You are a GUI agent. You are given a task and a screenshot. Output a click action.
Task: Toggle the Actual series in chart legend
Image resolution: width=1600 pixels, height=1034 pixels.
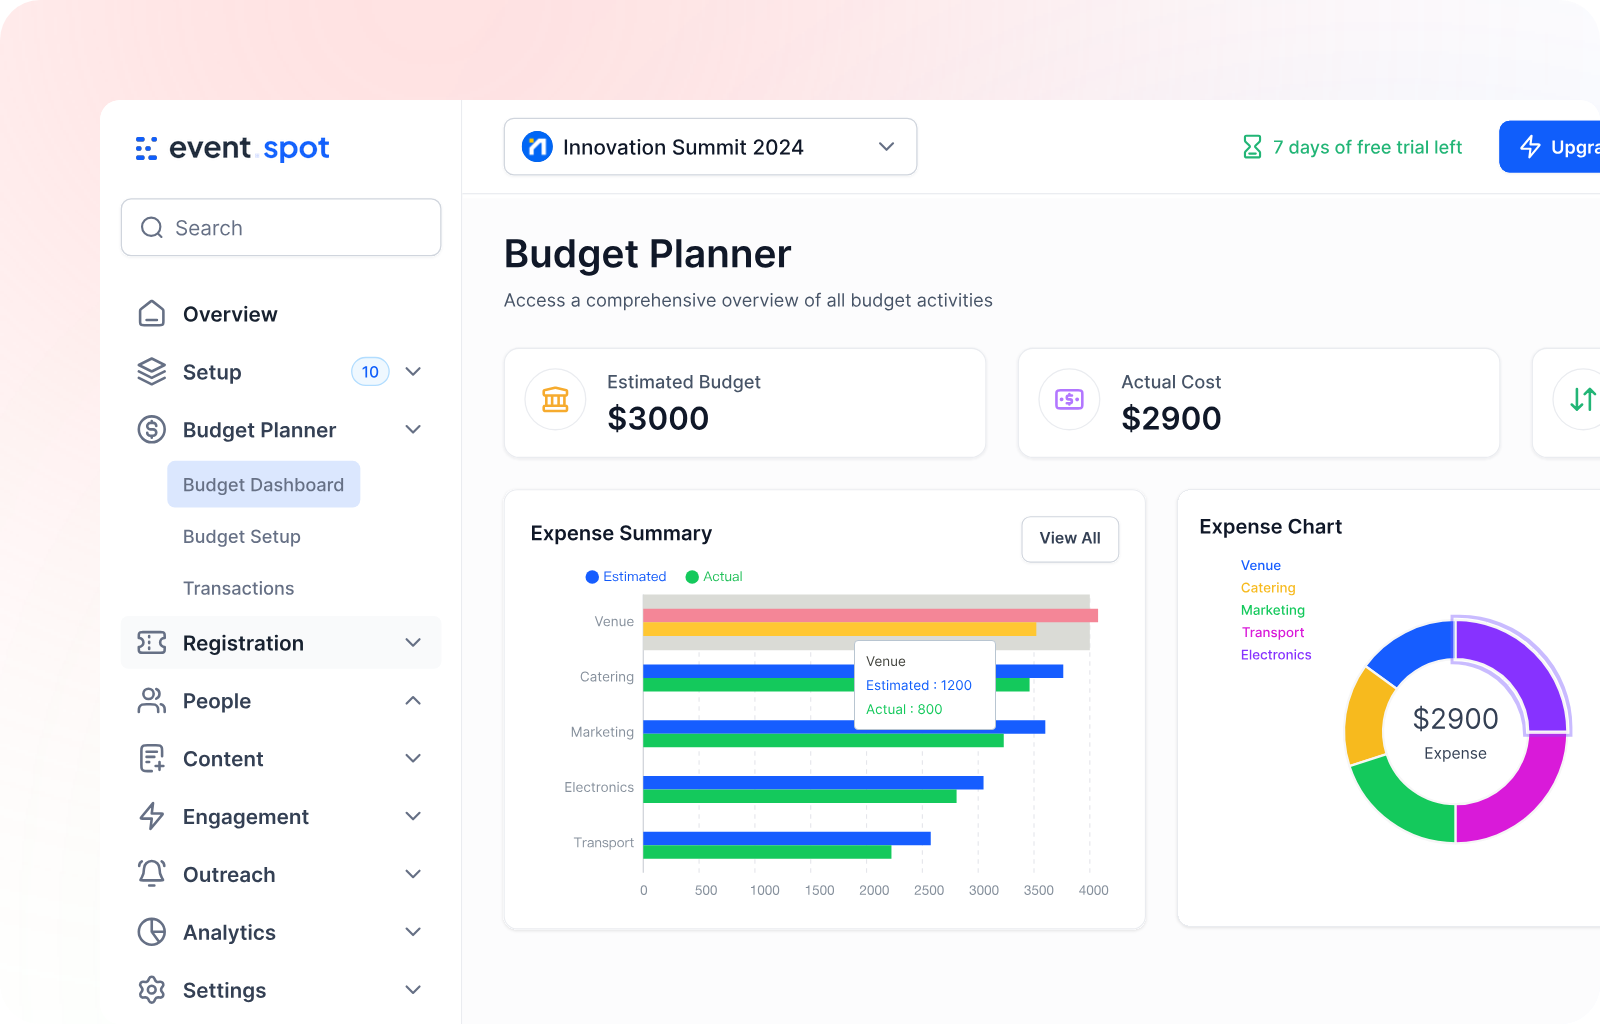[714, 577]
